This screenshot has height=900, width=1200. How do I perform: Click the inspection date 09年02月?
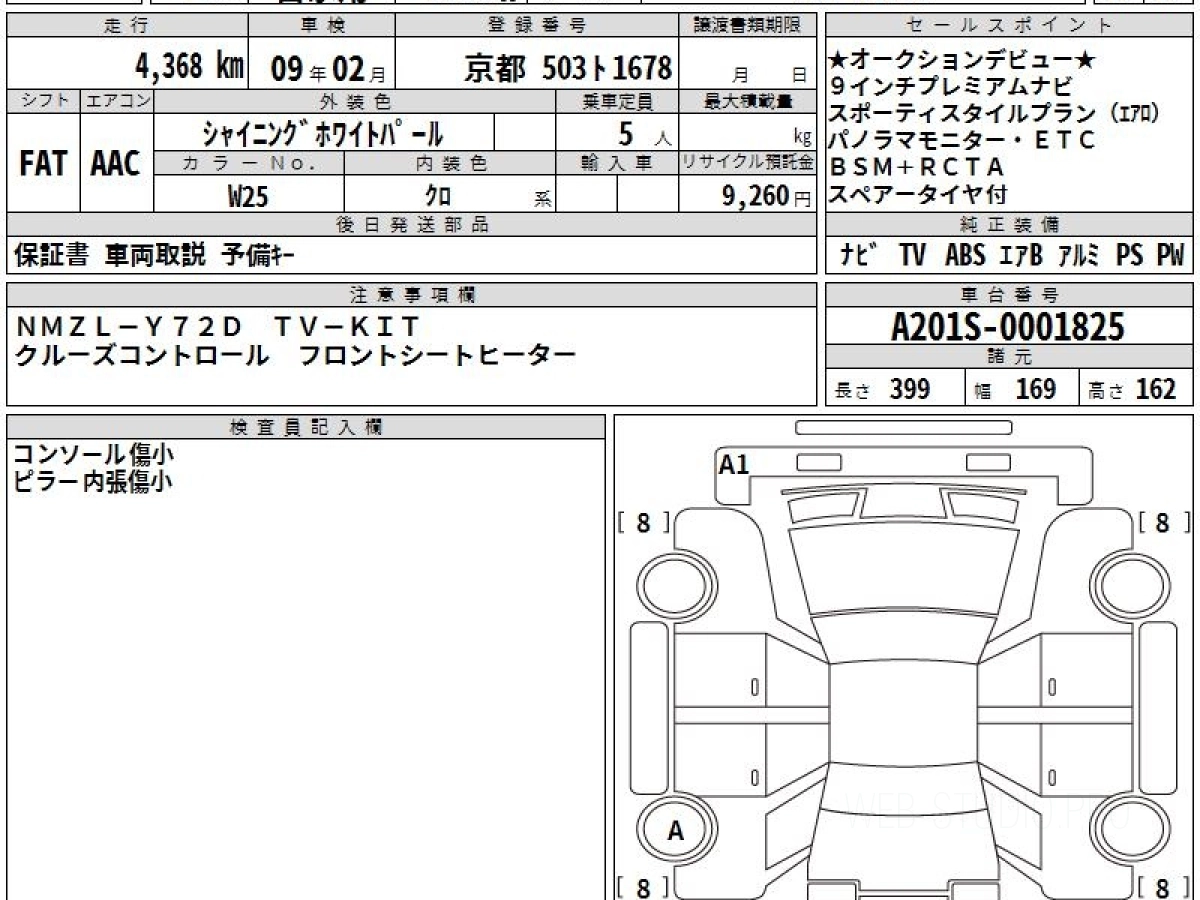[x=320, y=68]
